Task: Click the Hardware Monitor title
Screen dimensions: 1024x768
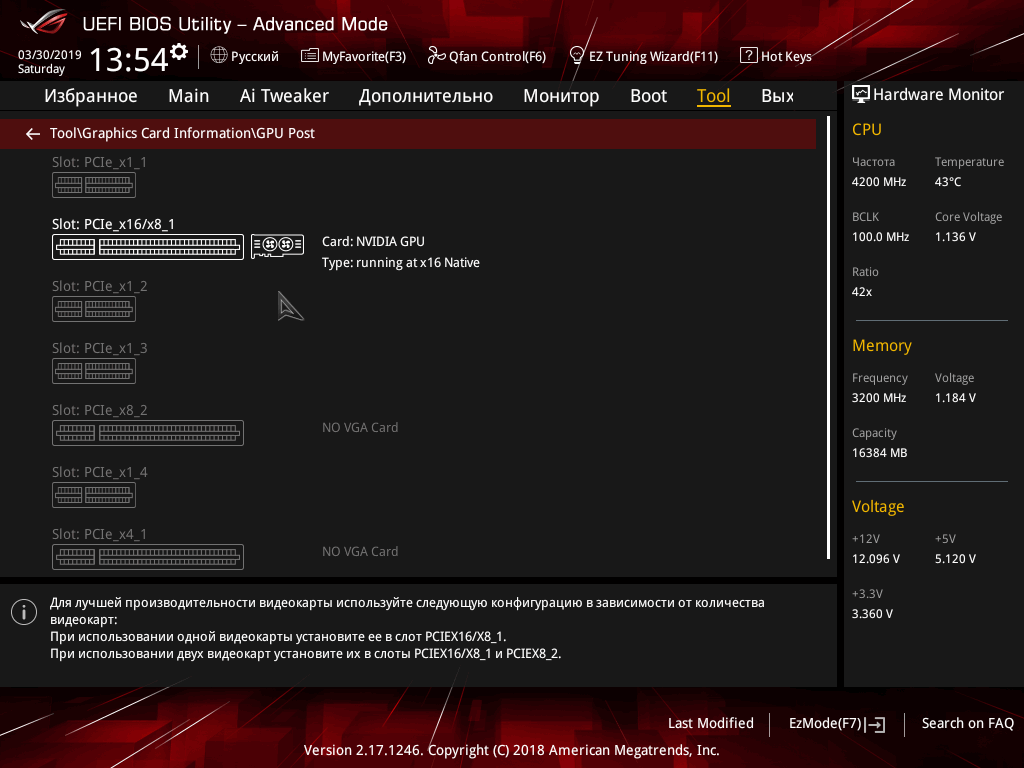Action: pos(938,95)
